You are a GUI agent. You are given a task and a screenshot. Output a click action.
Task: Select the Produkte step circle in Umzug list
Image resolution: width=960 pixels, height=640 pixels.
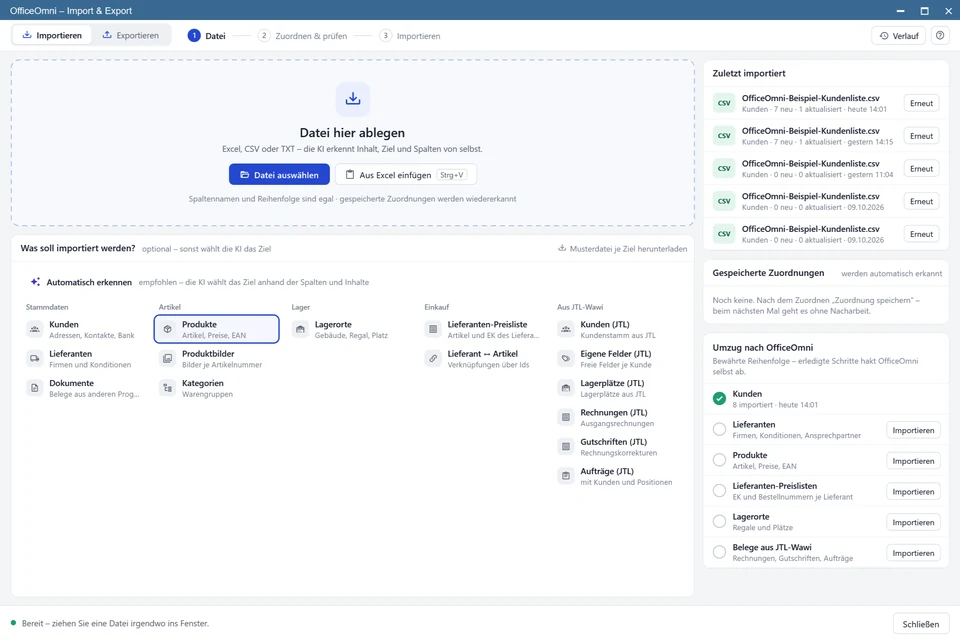(719, 460)
